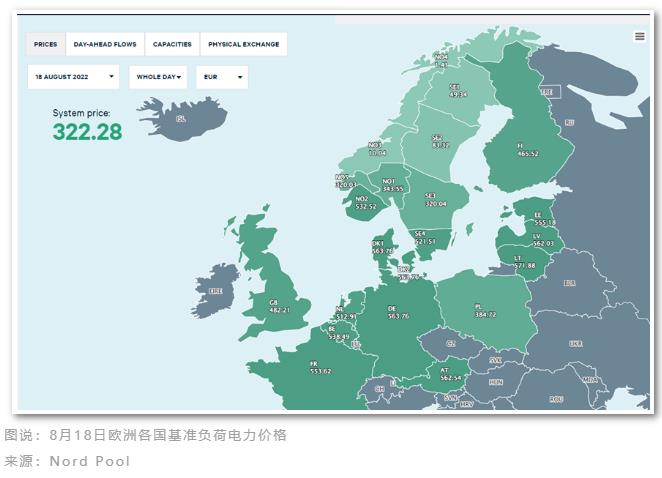
Task: Go to the Physical Exchange tab
Action: (x=243, y=45)
